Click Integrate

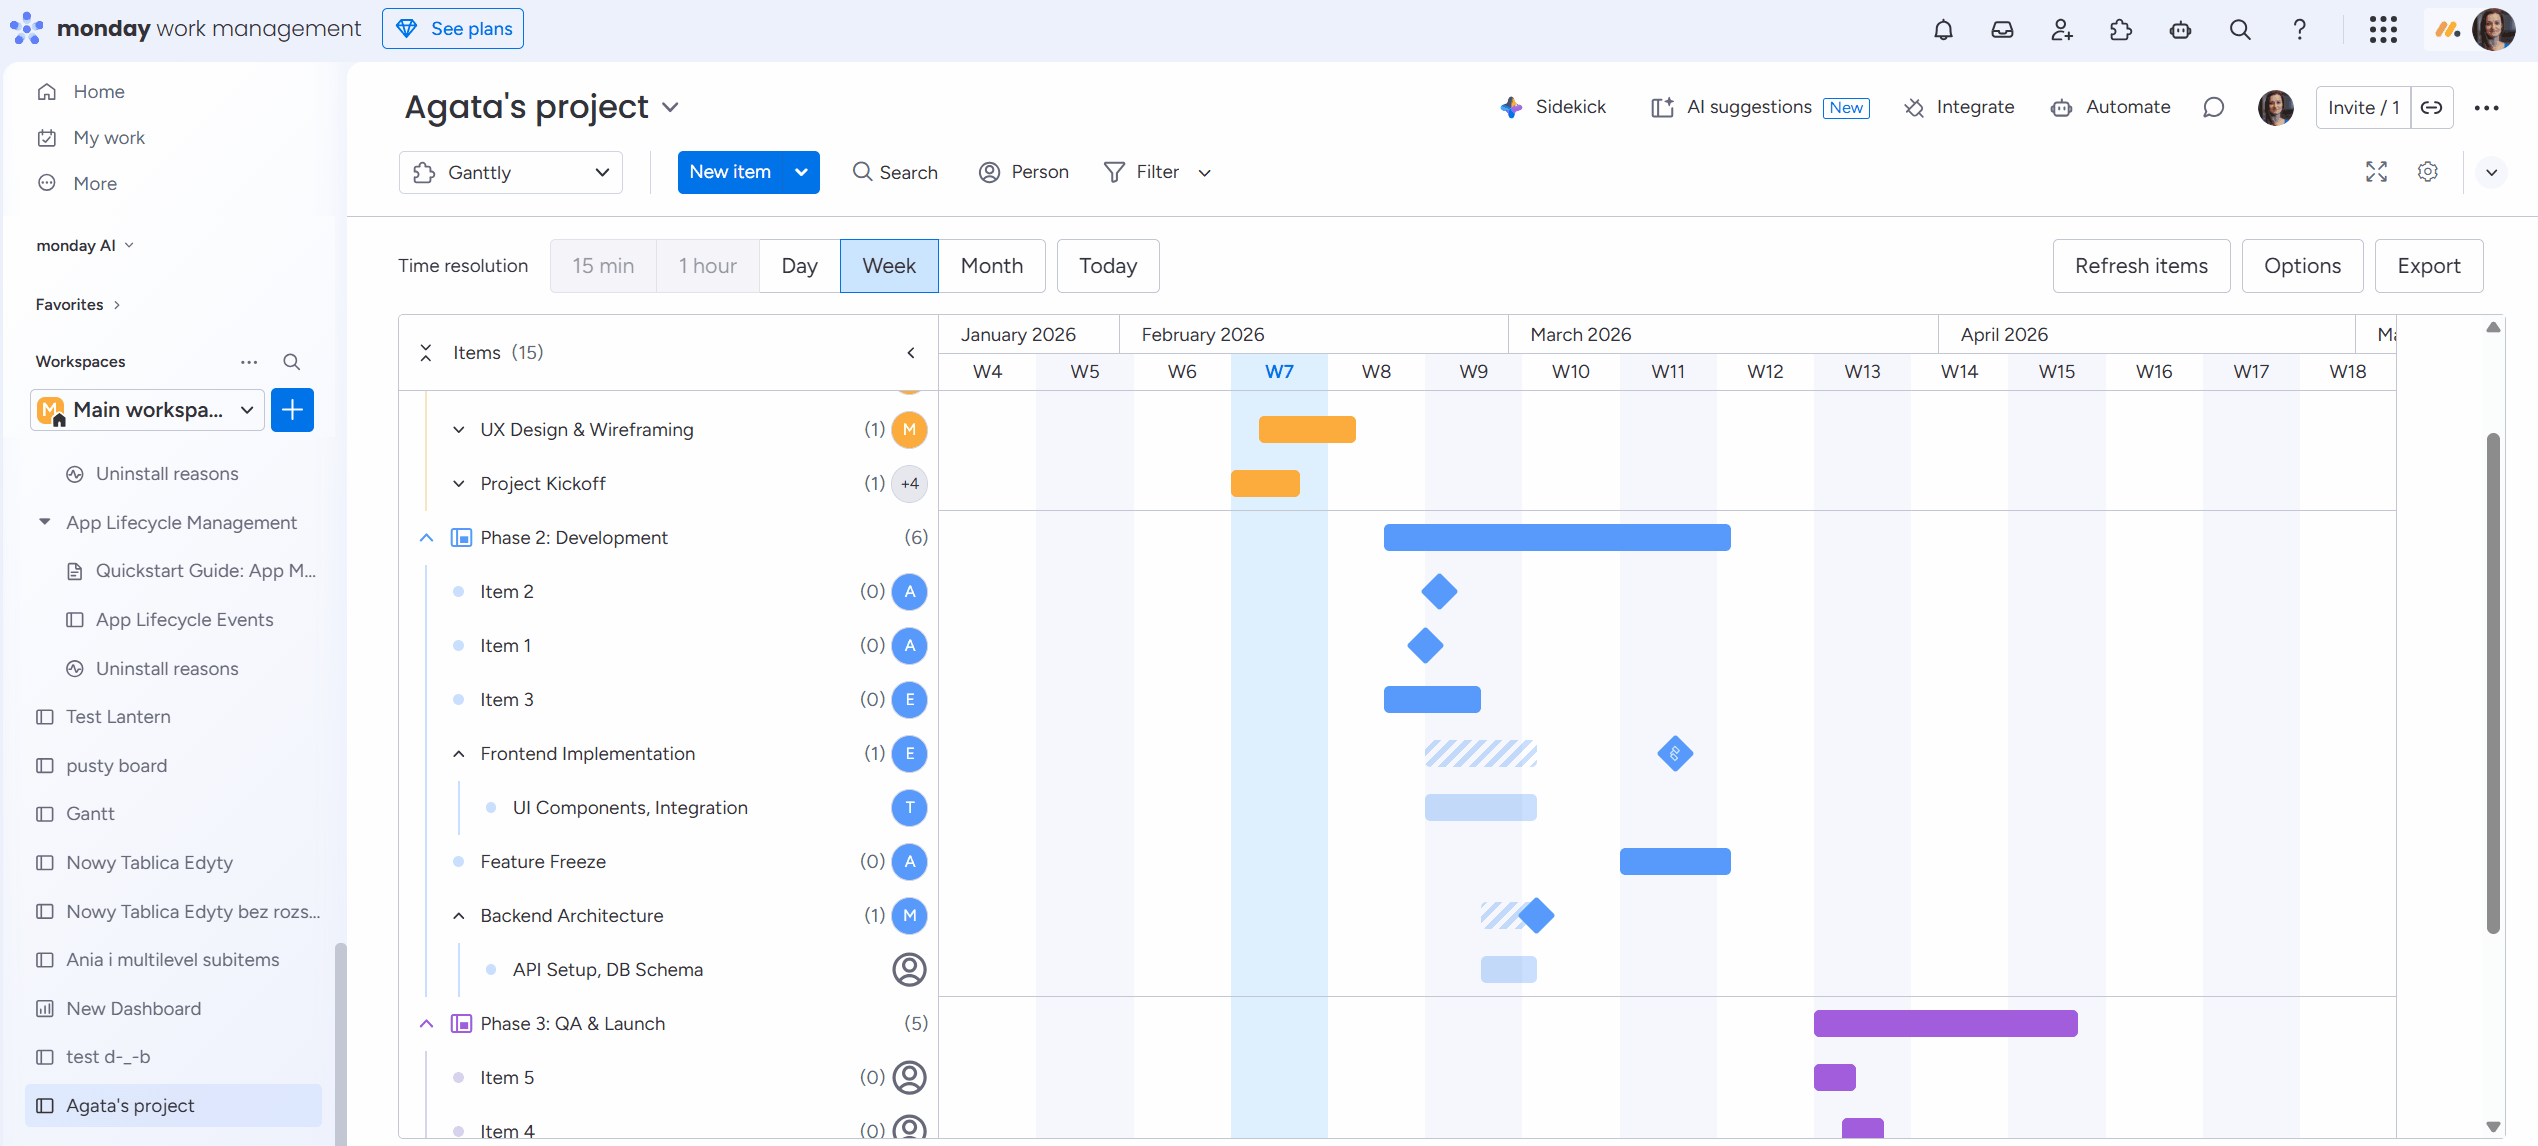1959,107
